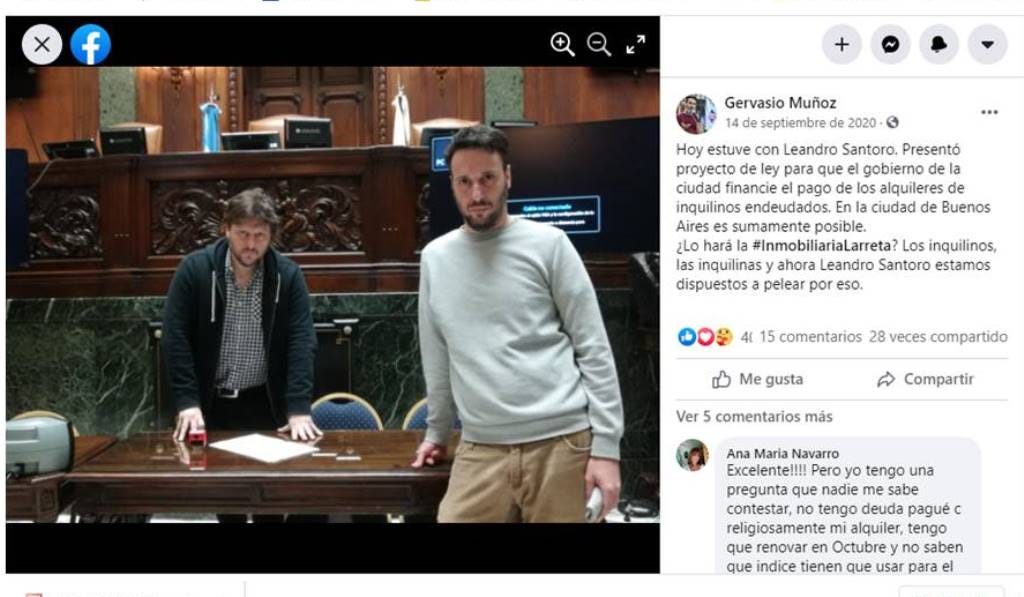
Task: Open Gervasio Muñoz profile name link
Action: (780, 103)
